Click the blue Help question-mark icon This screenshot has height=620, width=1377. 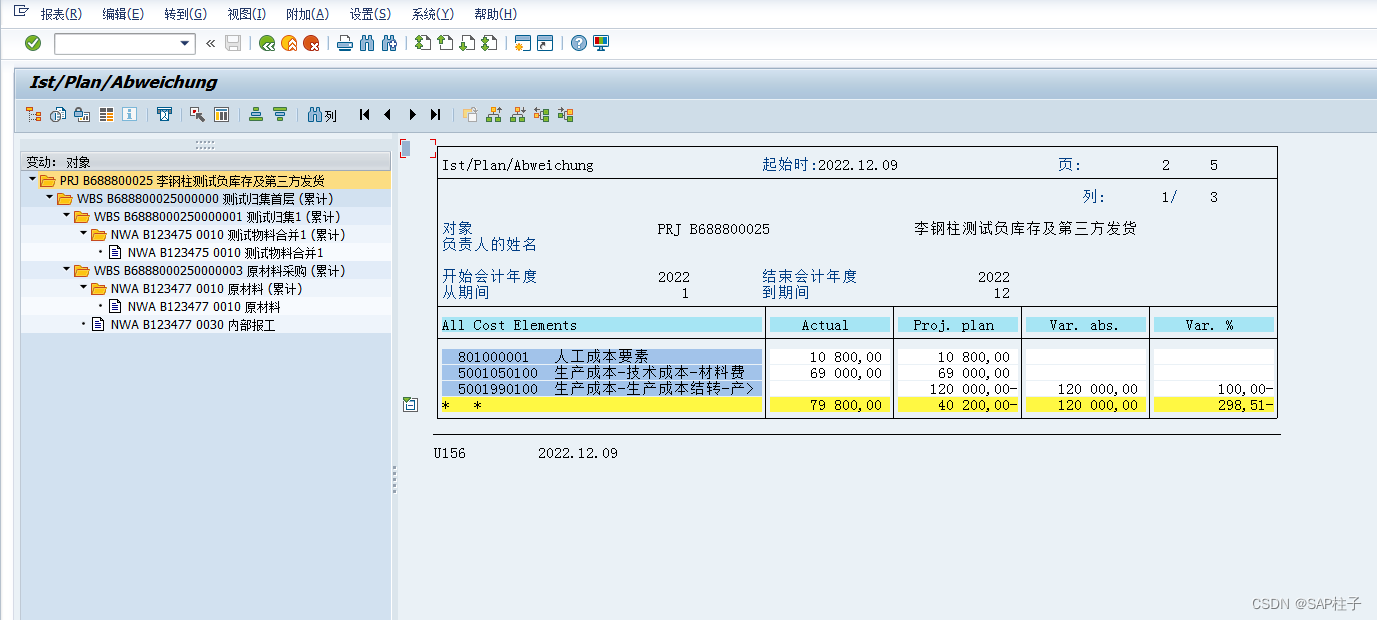point(579,43)
